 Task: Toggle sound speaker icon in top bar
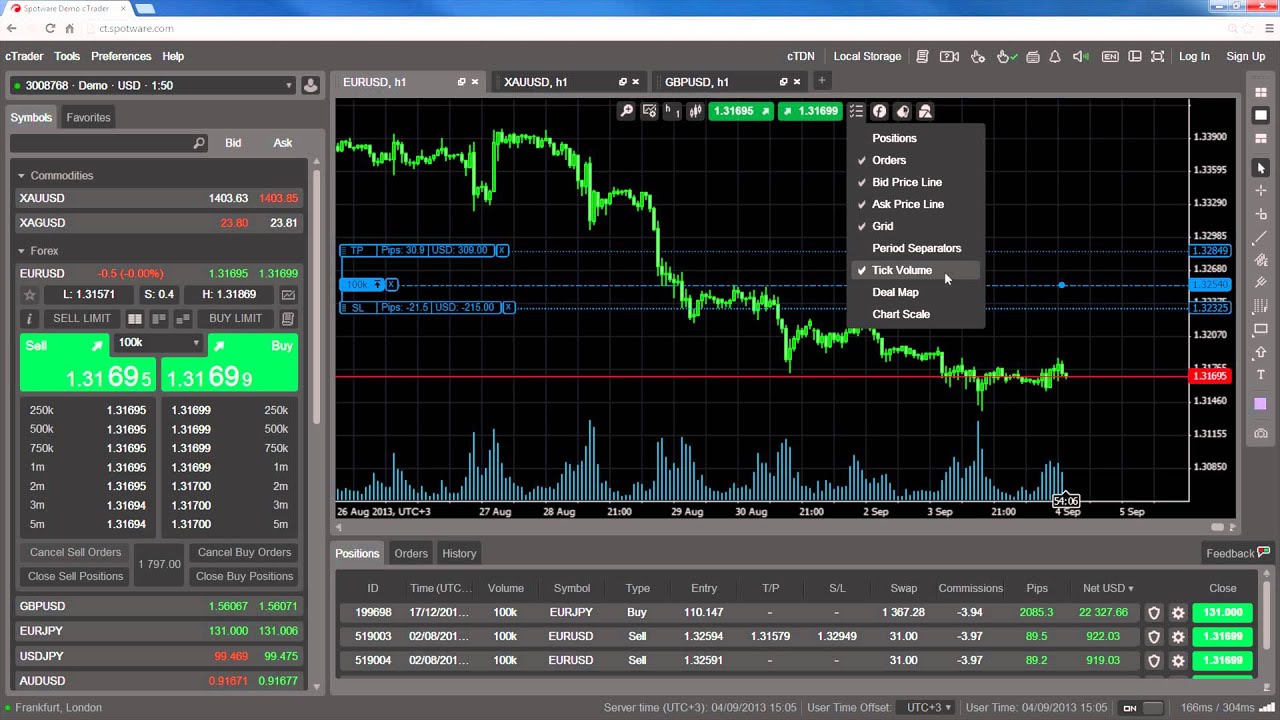pos(1081,56)
